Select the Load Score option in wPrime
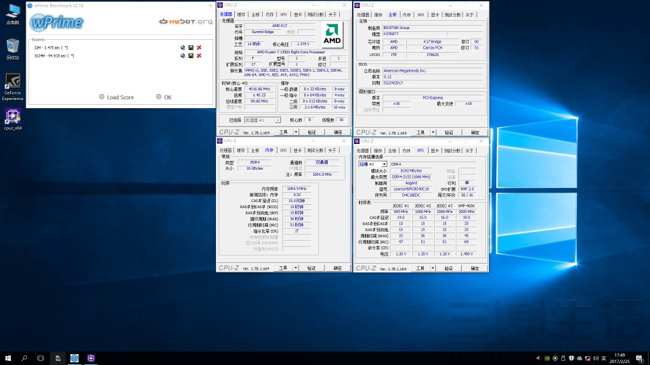The width and height of the screenshot is (650, 365). pyautogui.click(x=116, y=97)
